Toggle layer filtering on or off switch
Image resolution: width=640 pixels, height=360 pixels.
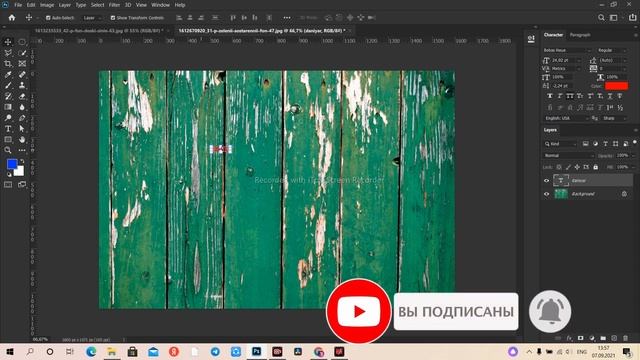[x=635, y=143]
